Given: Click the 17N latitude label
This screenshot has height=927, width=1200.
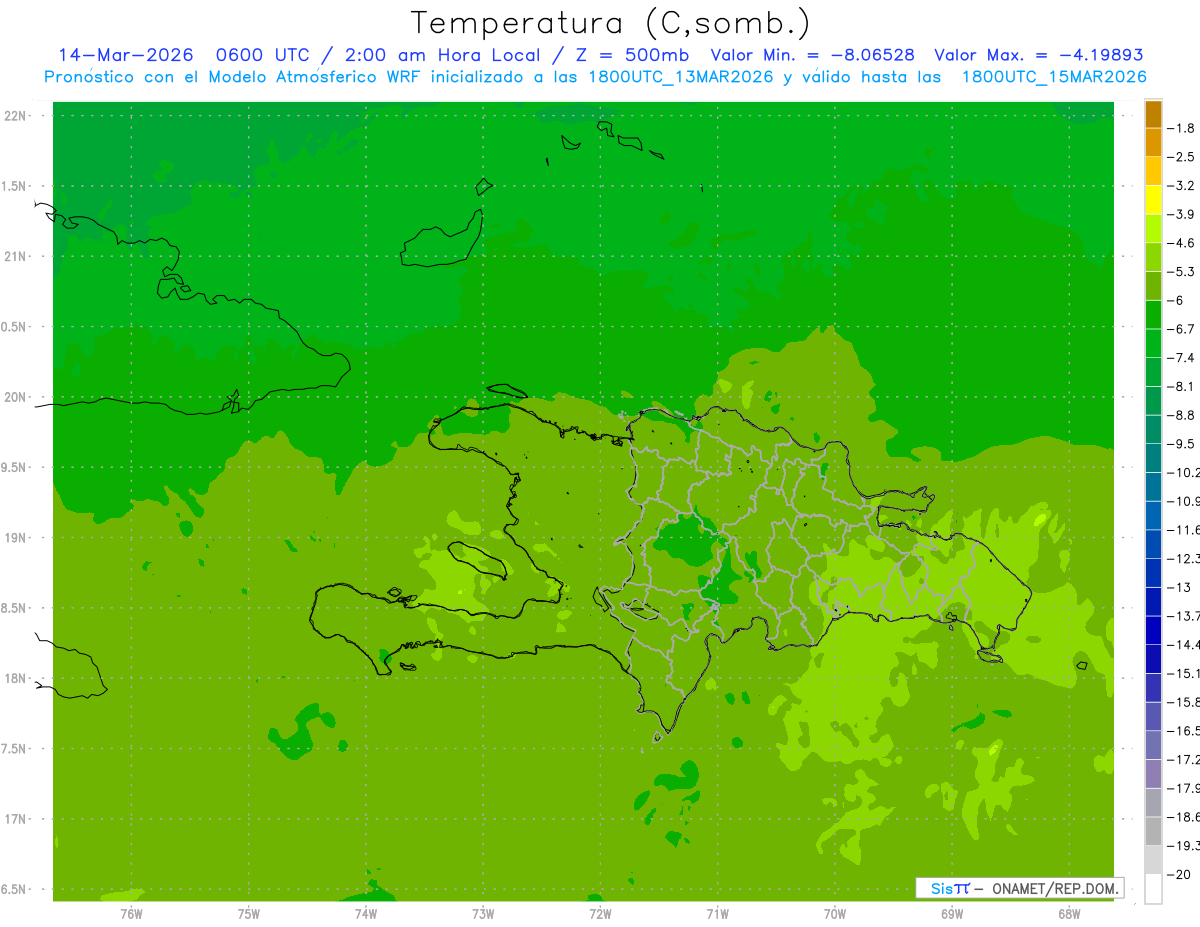Looking at the screenshot, I should pos(14,819).
